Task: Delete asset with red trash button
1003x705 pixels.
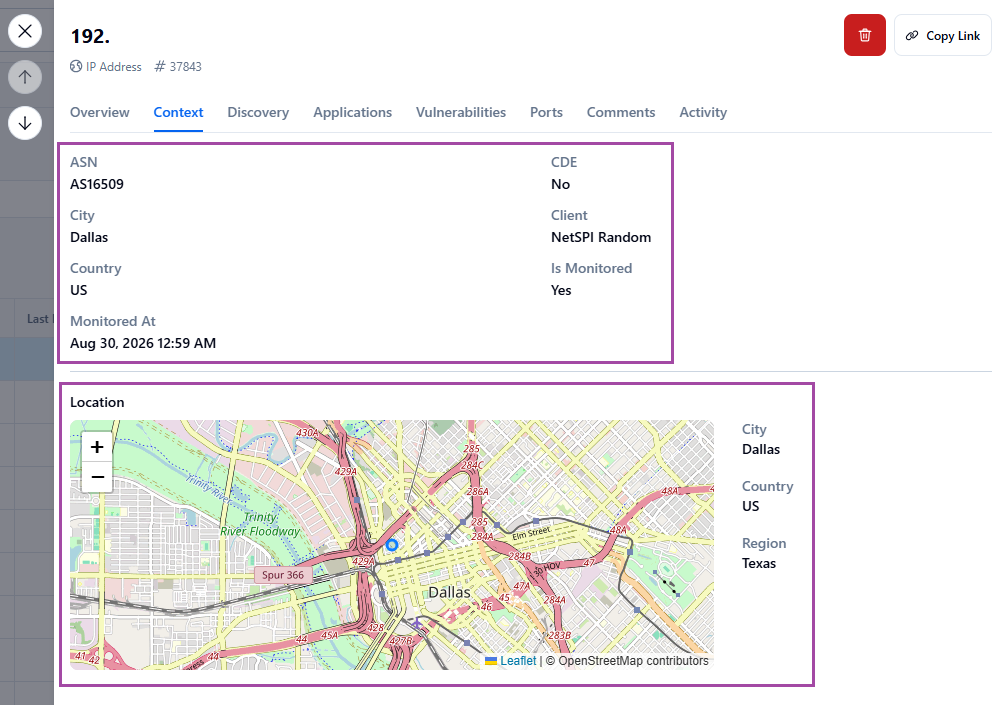Action: pos(864,35)
